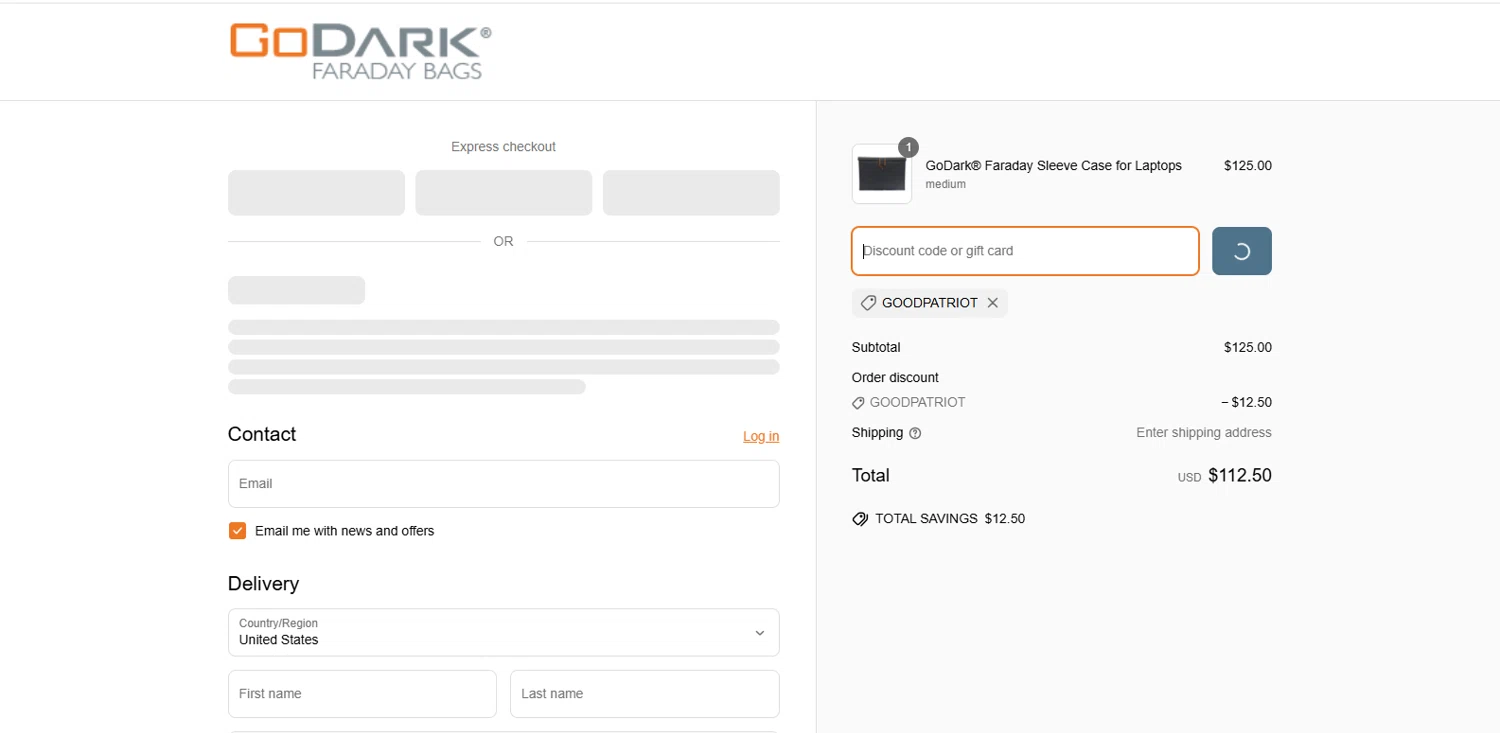Screen dimensions: 1500x733
Task: Click the Total Savings tag icon
Action: click(860, 519)
